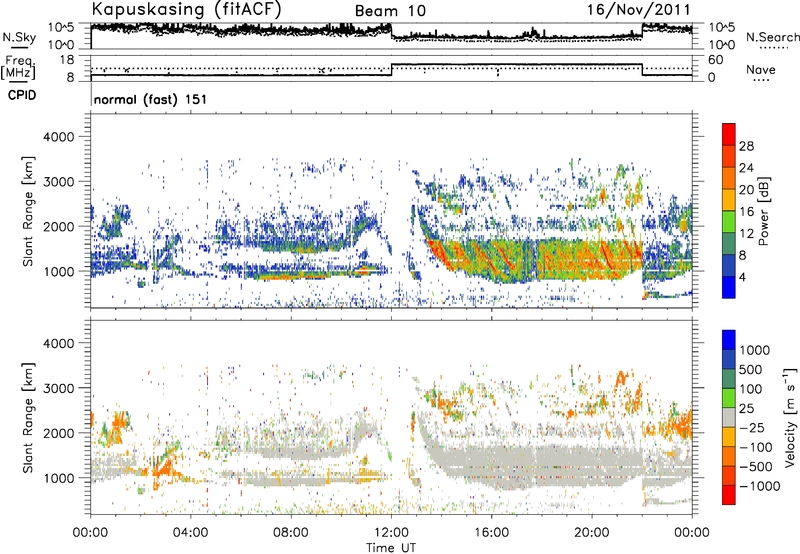The image size is (800, 554).
Task: Click the "12" tick on the Power color bar
Action: click(x=746, y=234)
